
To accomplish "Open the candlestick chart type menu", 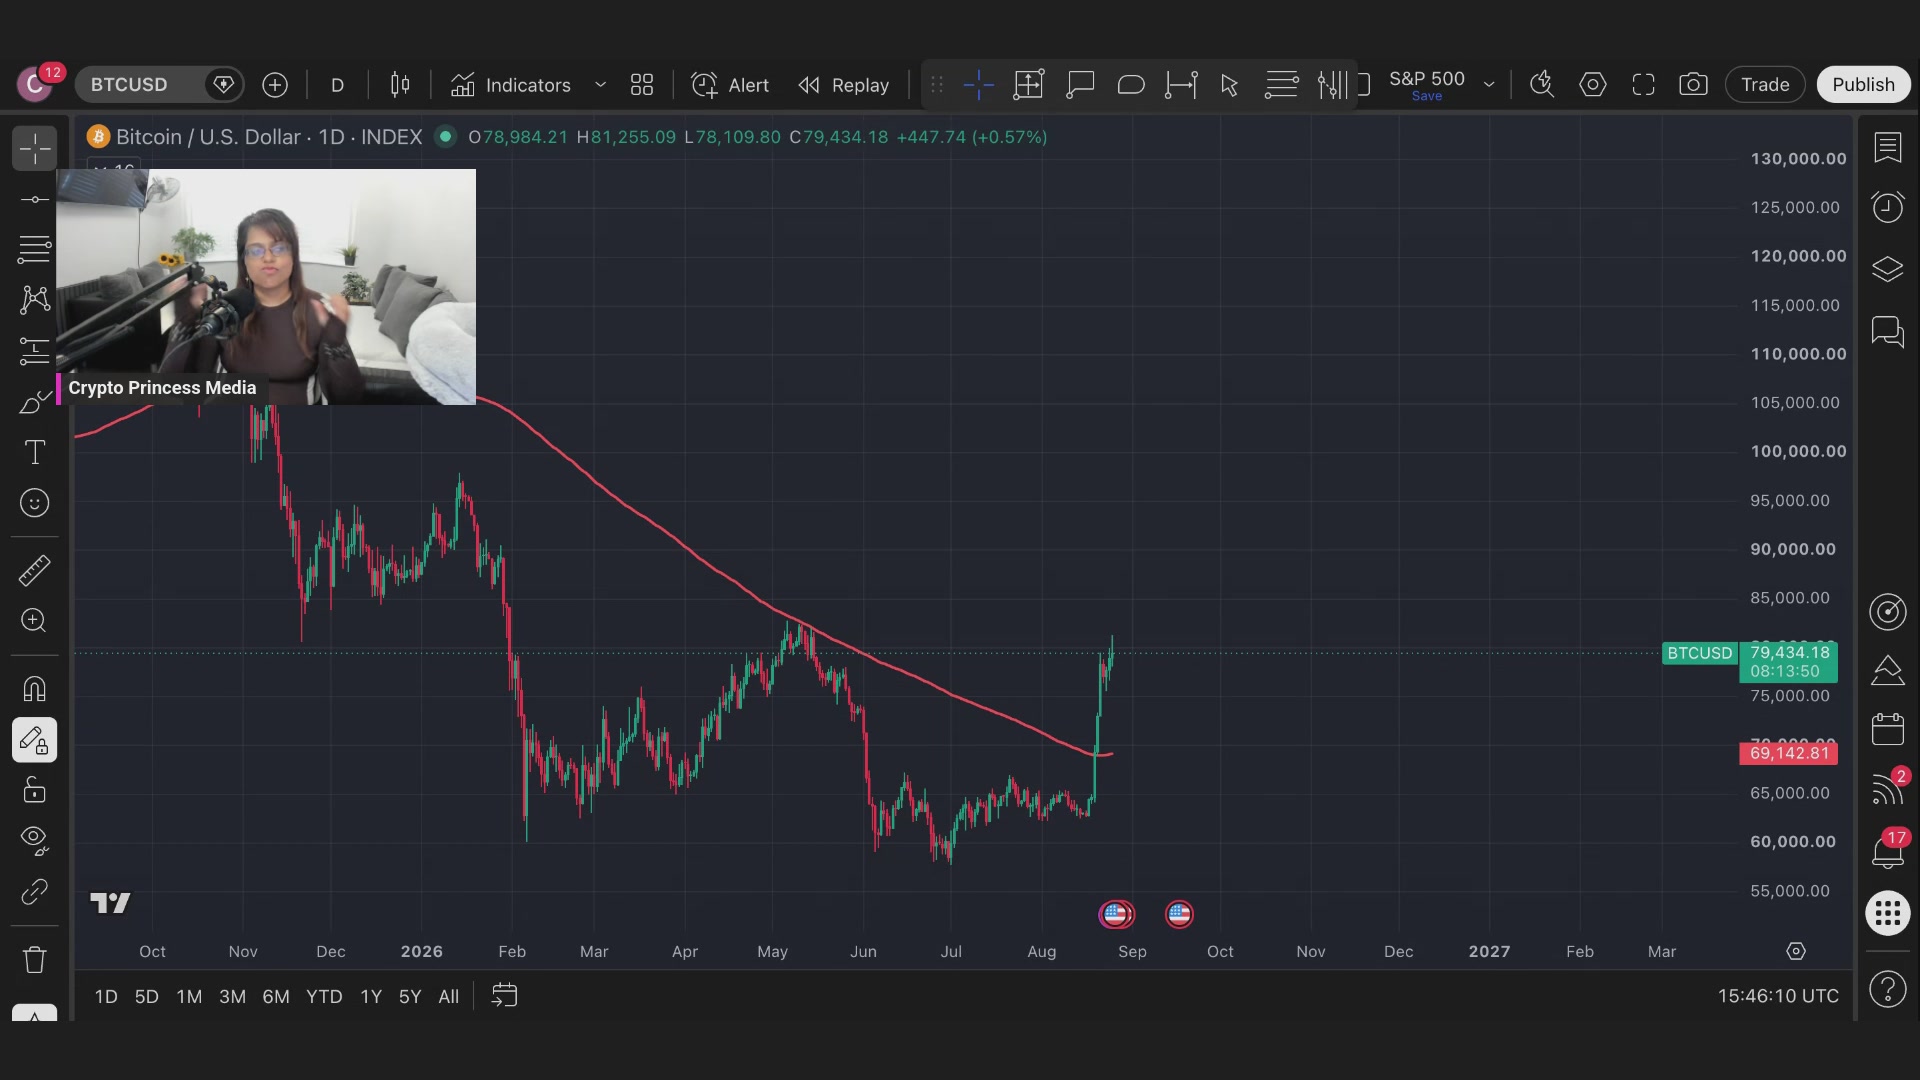I will click(400, 85).
